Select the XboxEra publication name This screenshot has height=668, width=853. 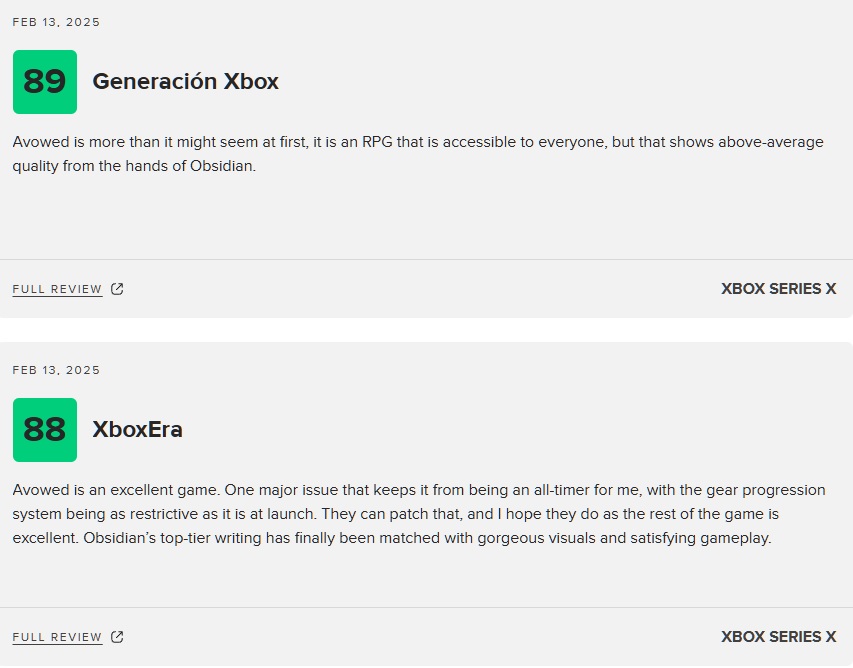[x=137, y=430]
